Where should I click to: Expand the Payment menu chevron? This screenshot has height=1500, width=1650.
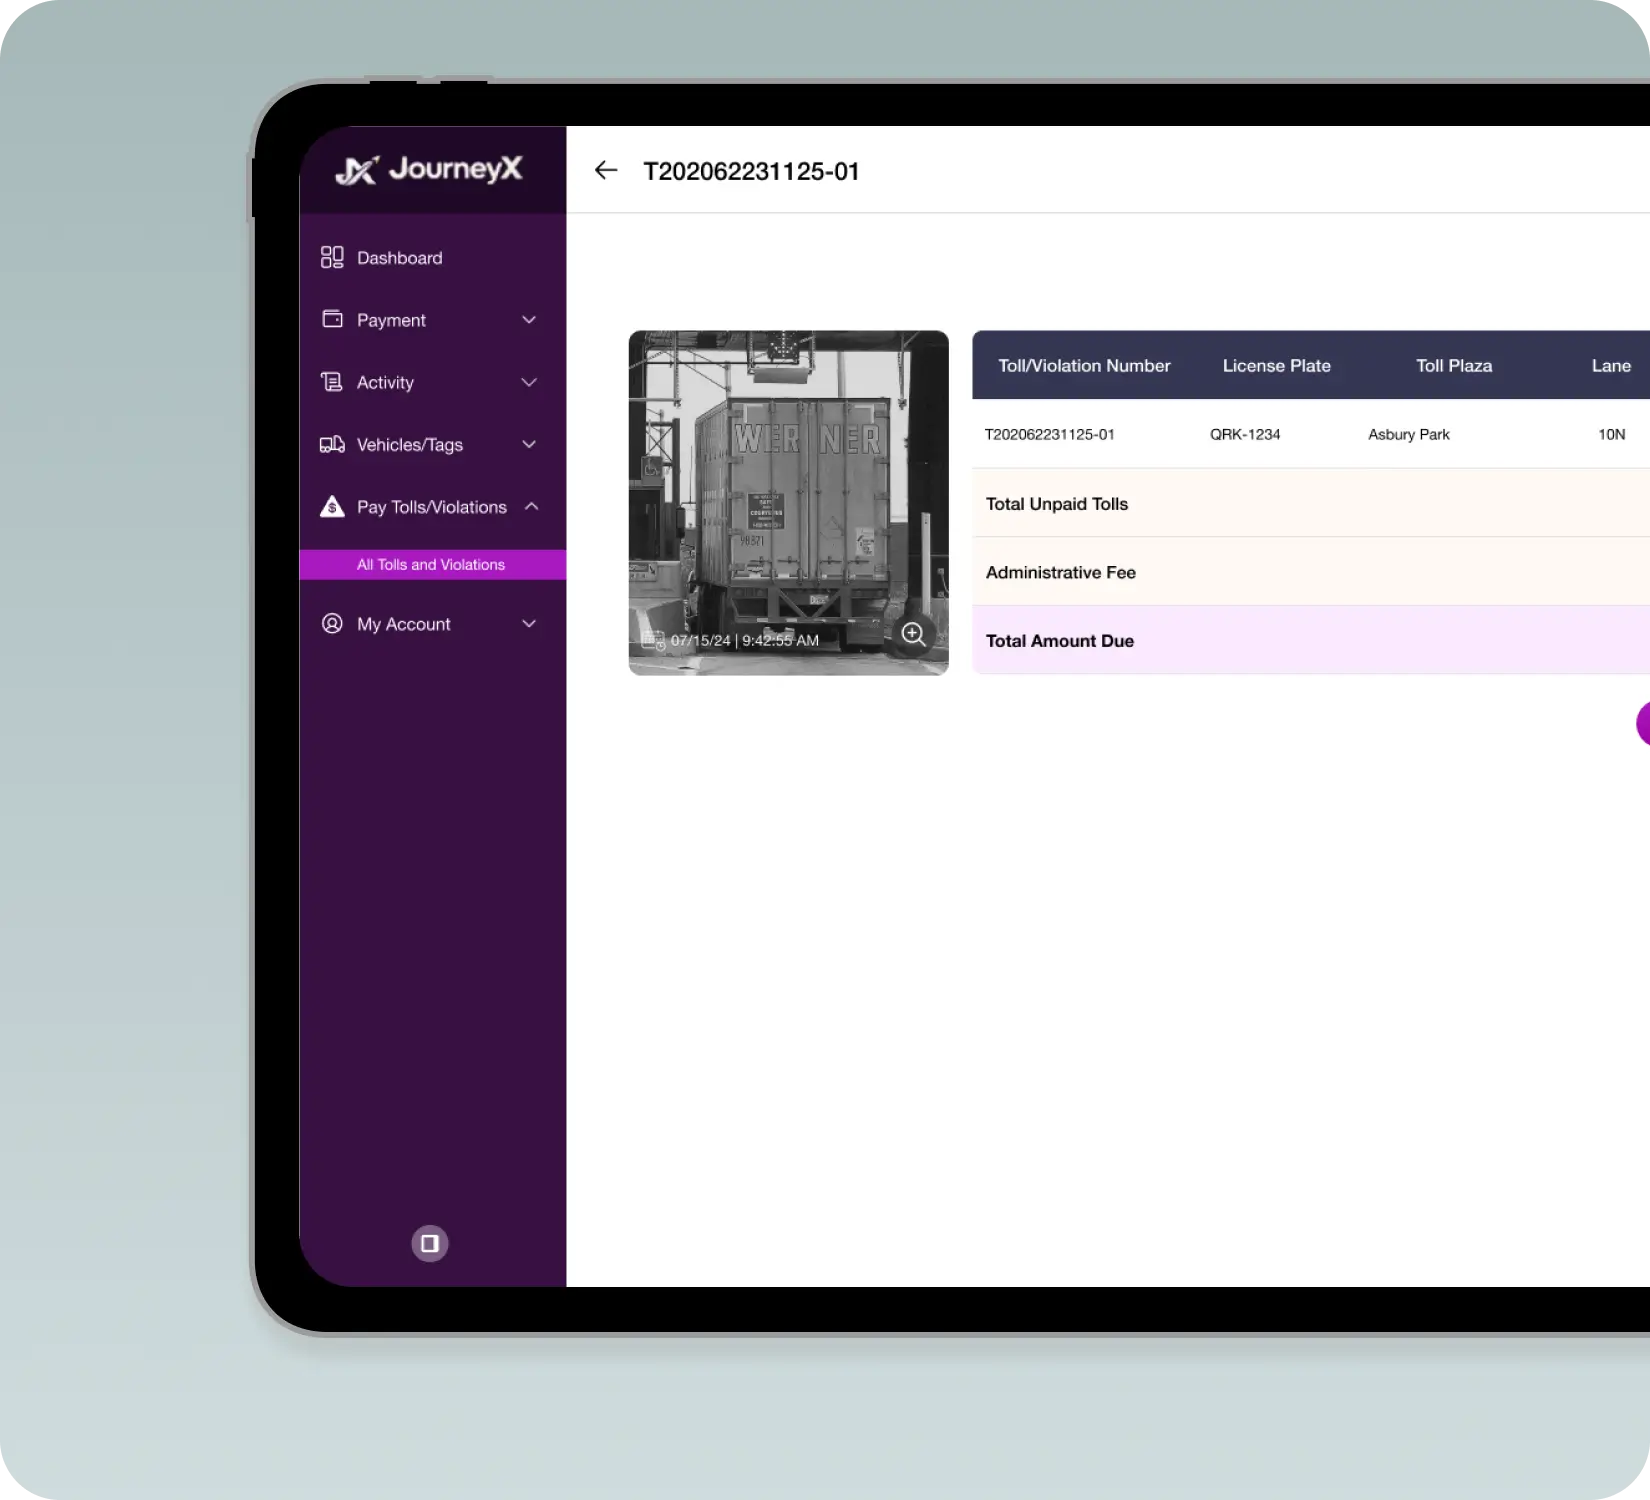(x=529, y=320)
